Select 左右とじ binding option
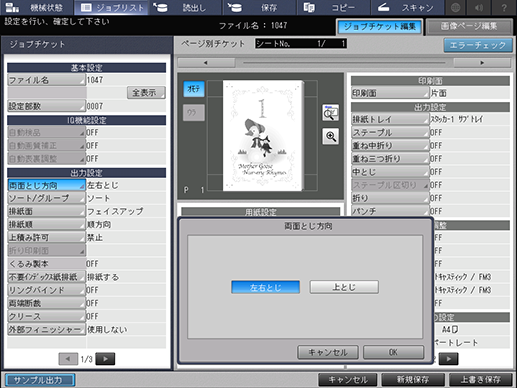 265,287
